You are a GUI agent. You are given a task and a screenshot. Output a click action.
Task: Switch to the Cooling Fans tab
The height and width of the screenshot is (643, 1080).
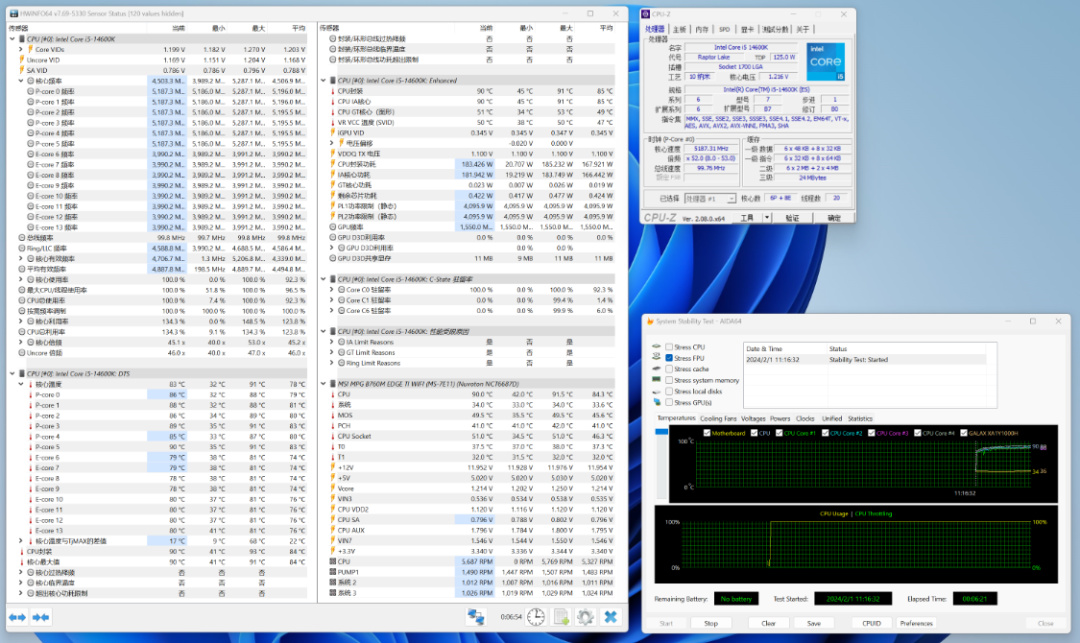click(717, 418)
